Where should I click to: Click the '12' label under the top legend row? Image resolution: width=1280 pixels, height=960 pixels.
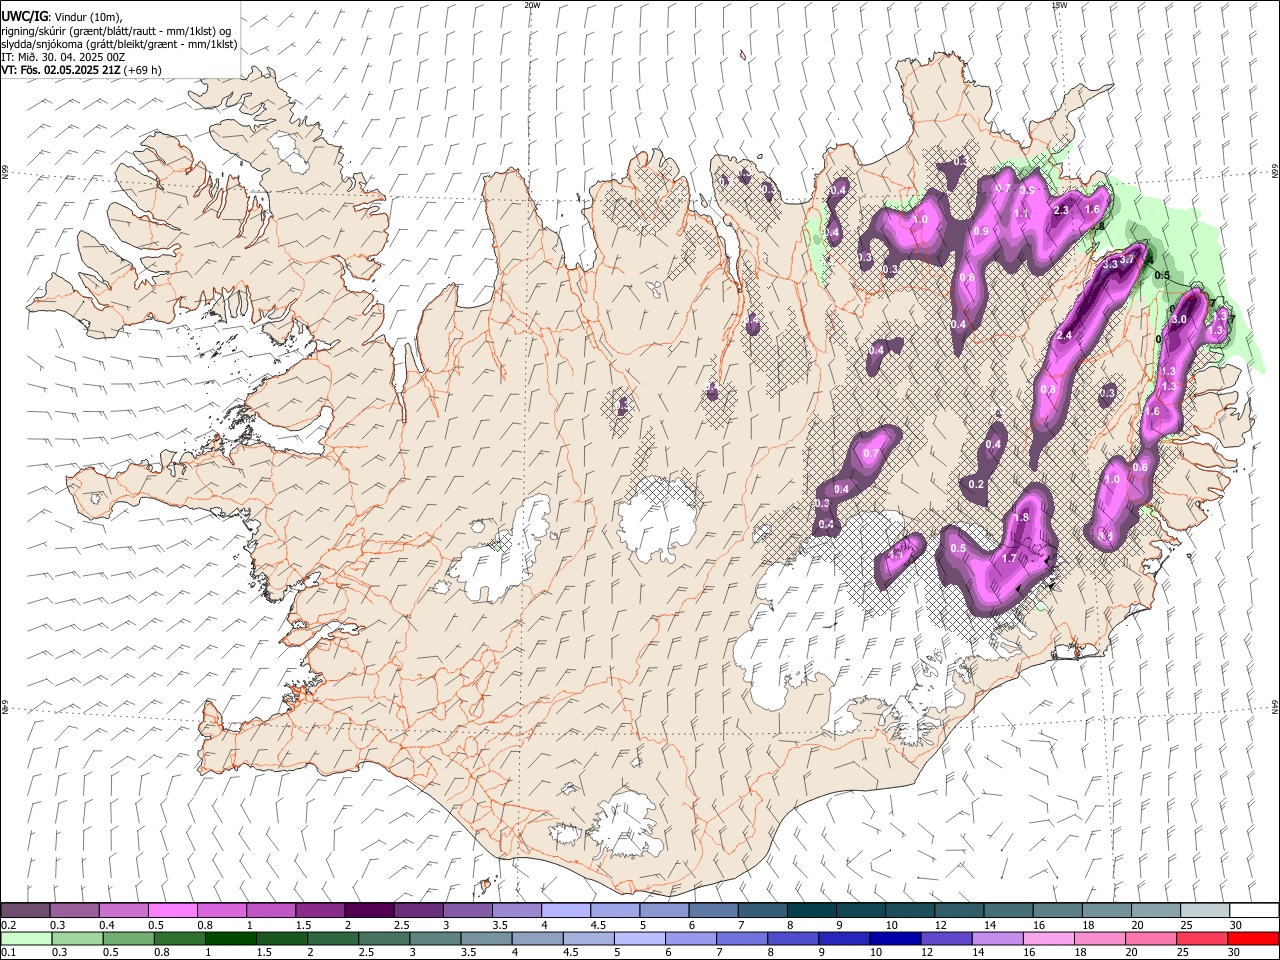click(942, 925)
